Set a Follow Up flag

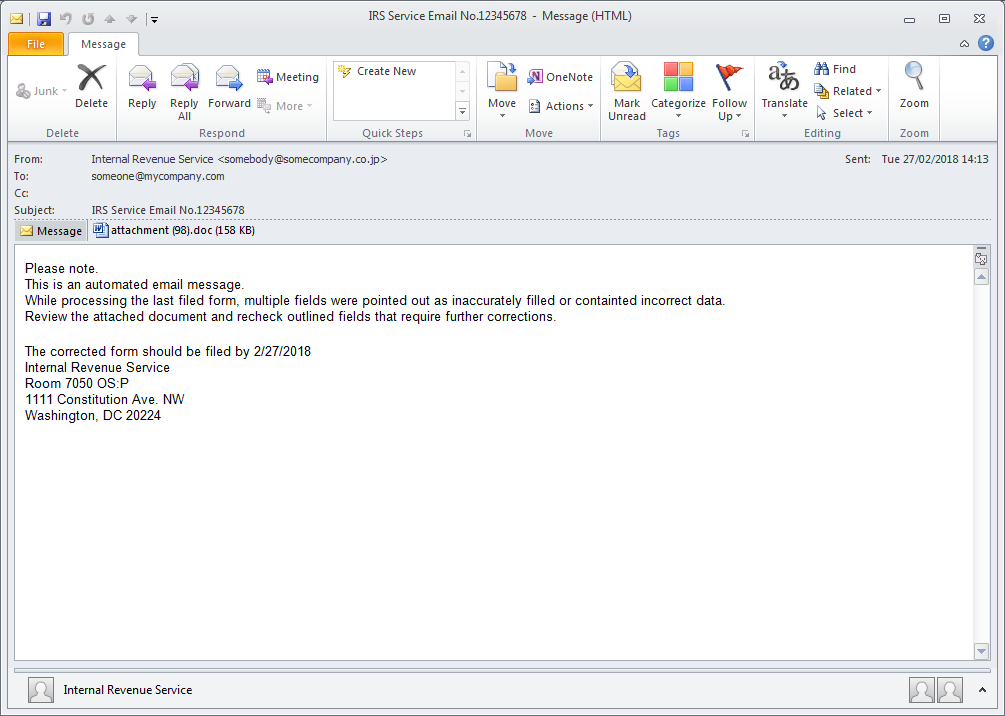click(x=729, y=92)
